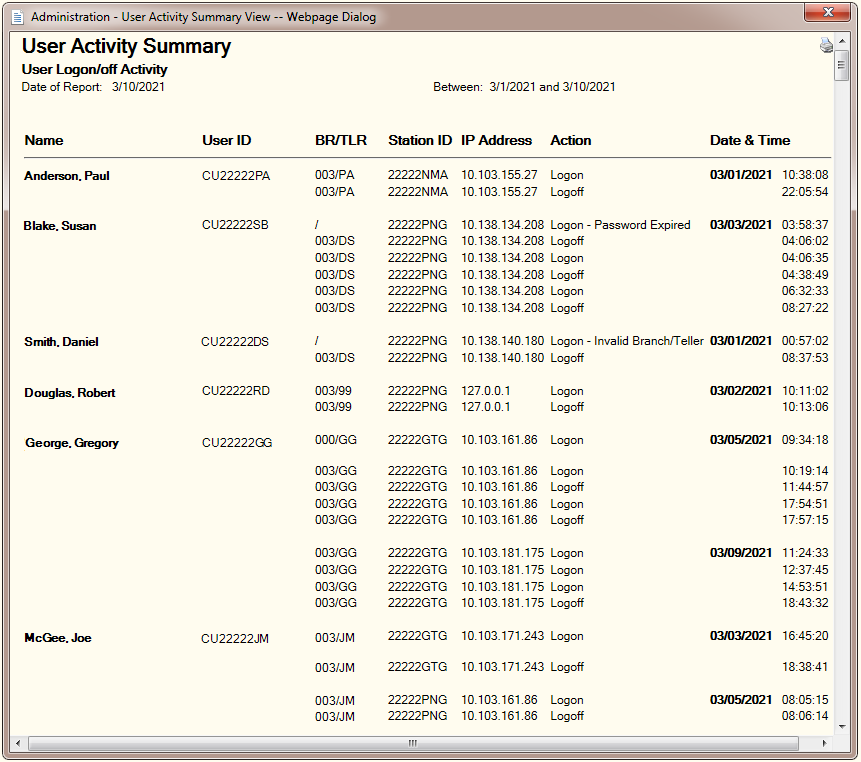Click timestamp 22:05:54
Screen dimensions: 861x762
(805, 192)
